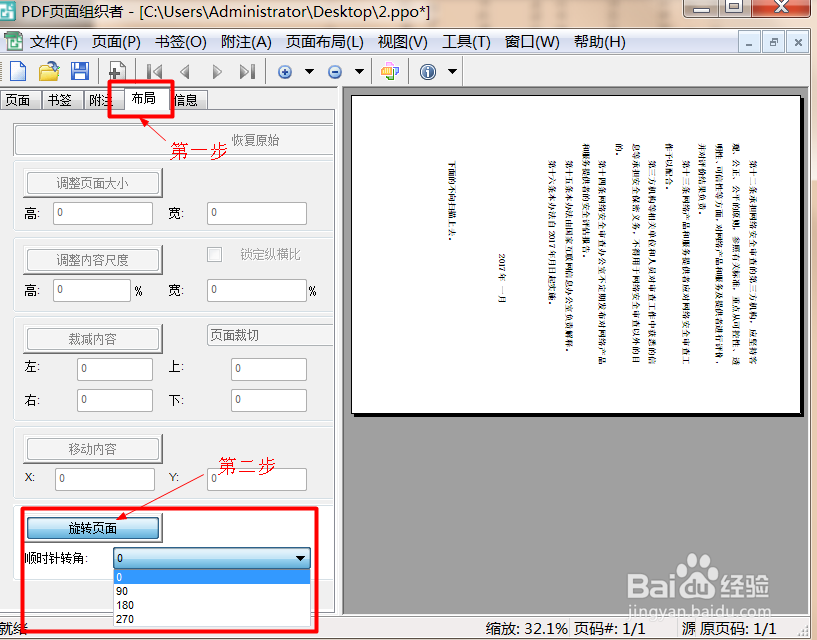Open the clockwise angle combo box

pos(212,558)
